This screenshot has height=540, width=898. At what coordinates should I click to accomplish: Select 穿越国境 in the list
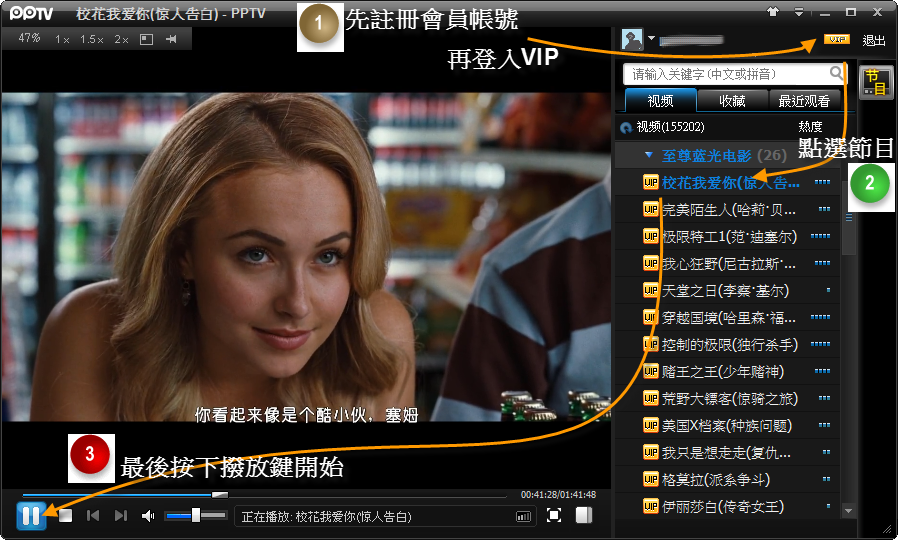coord(728,317)
